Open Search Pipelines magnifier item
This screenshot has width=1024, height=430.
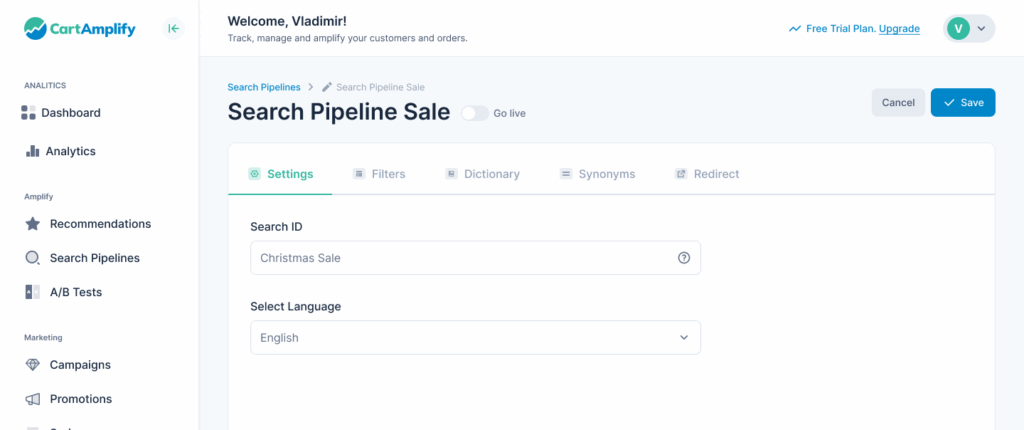[94, 258]
